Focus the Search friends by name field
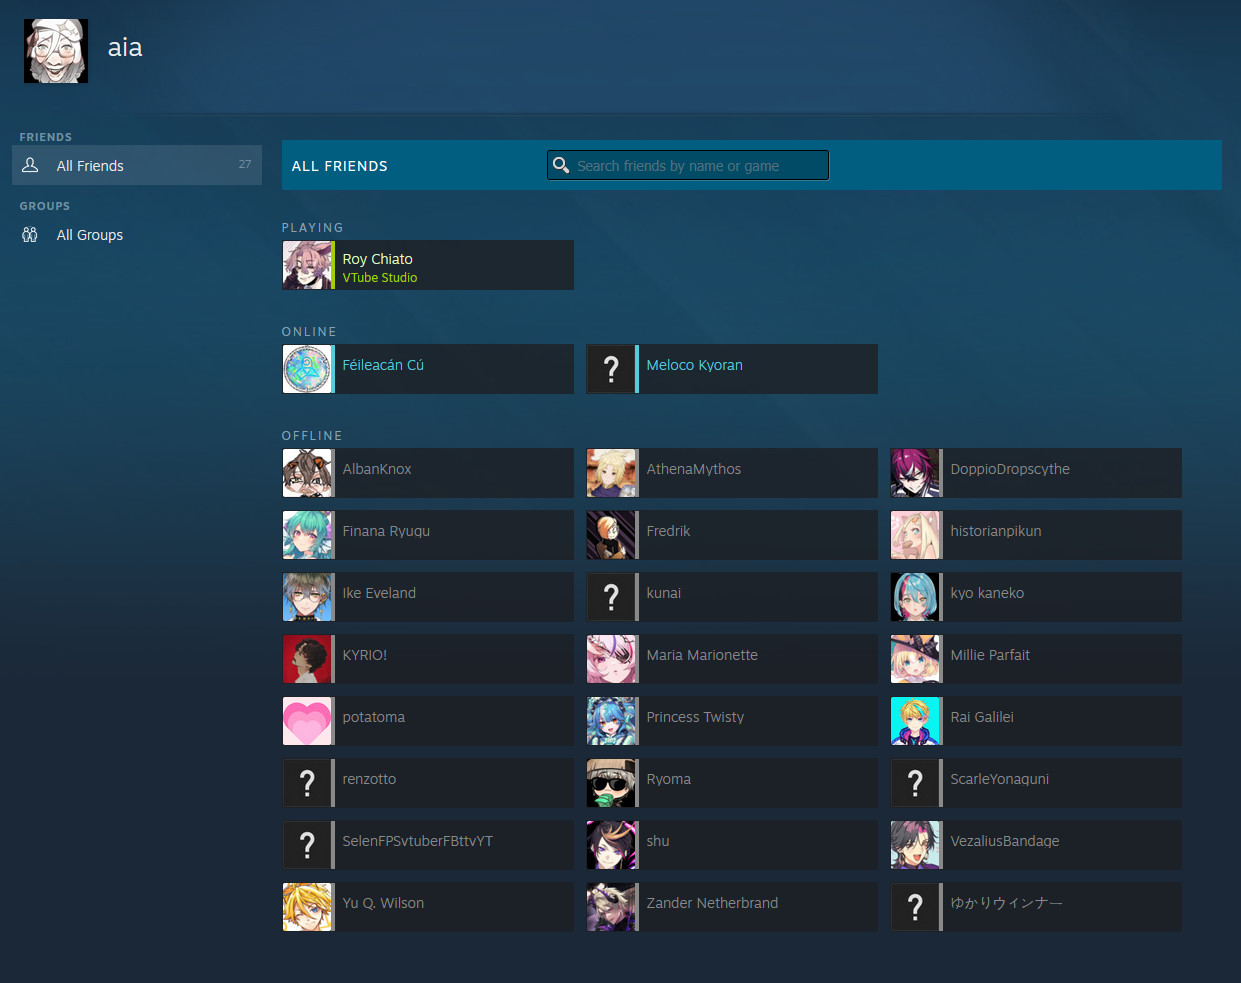The height and width of the screenshot is (983, 1241). [688, 165]
